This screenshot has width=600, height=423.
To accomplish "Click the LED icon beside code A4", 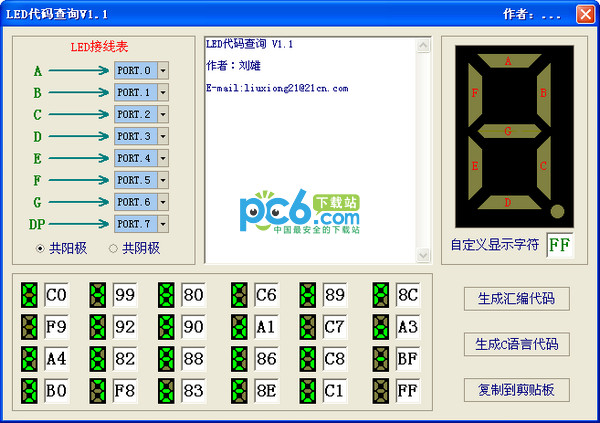I will pyautogui.click(x=29, y=359).
